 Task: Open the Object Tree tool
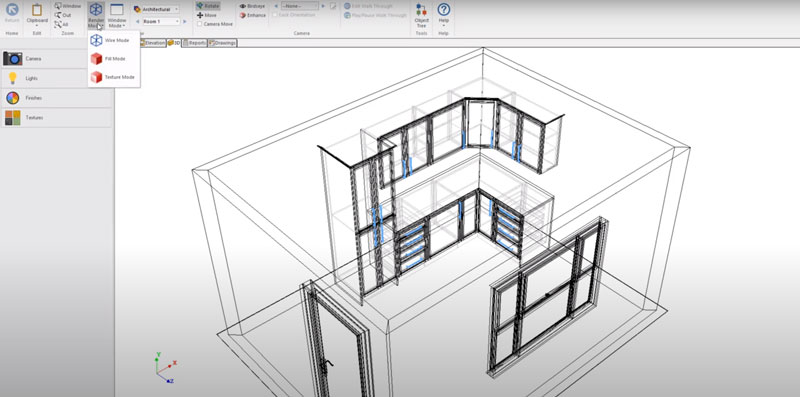(x=421, y=15)
